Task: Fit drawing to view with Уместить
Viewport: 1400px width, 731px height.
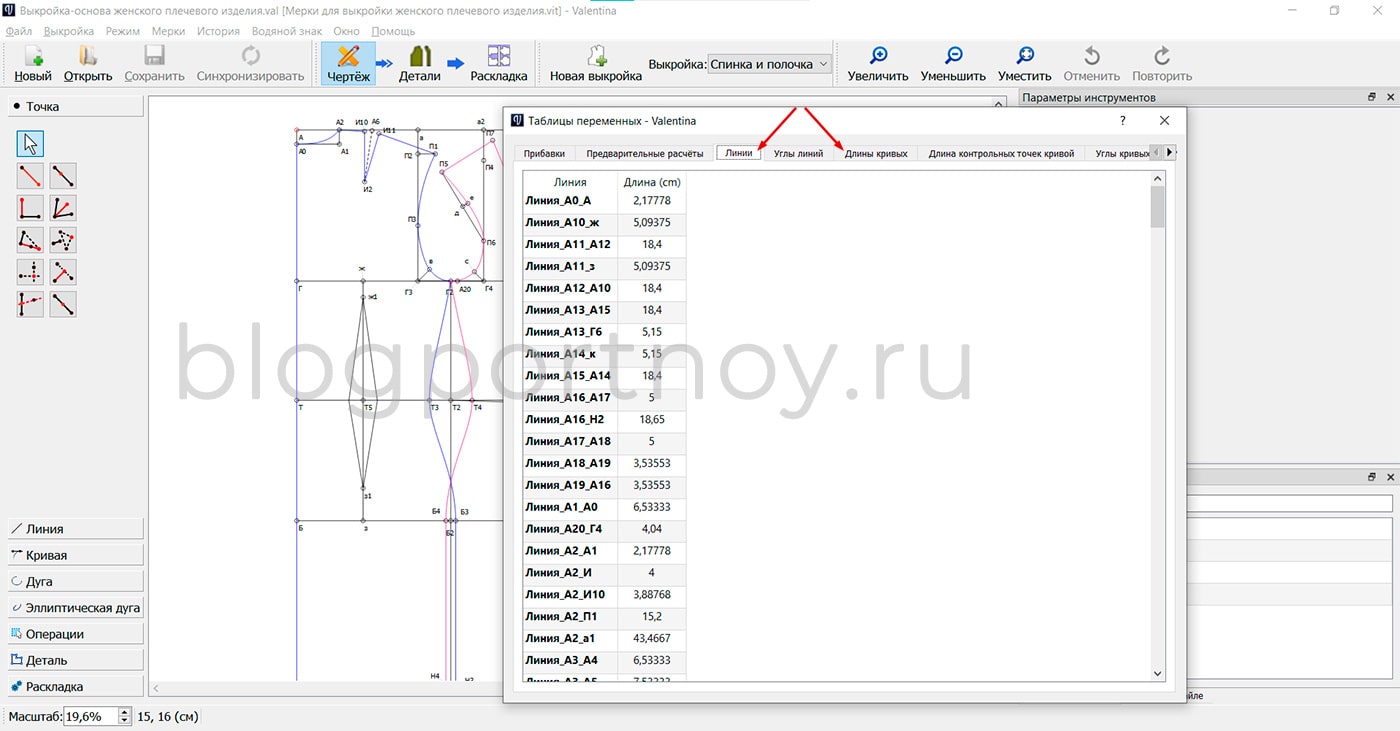Action: pos(1025,64)
